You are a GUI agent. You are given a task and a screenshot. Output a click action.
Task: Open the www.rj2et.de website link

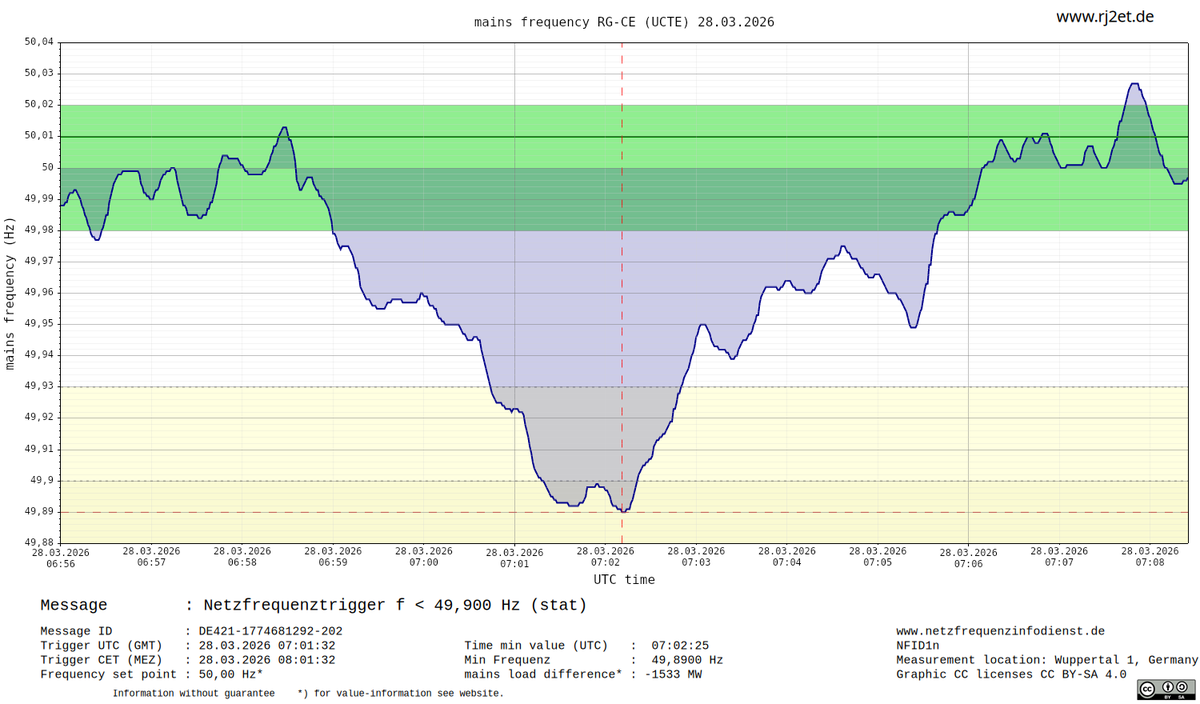point(1105,17)
